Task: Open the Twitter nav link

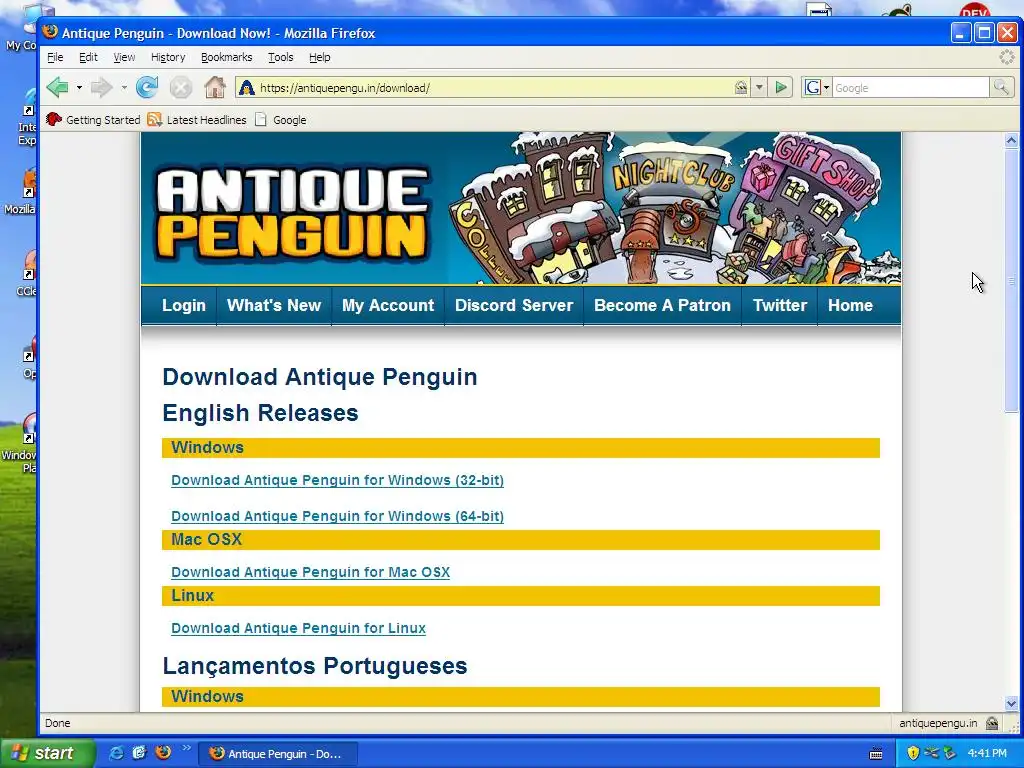Action: tap(780, 305)
